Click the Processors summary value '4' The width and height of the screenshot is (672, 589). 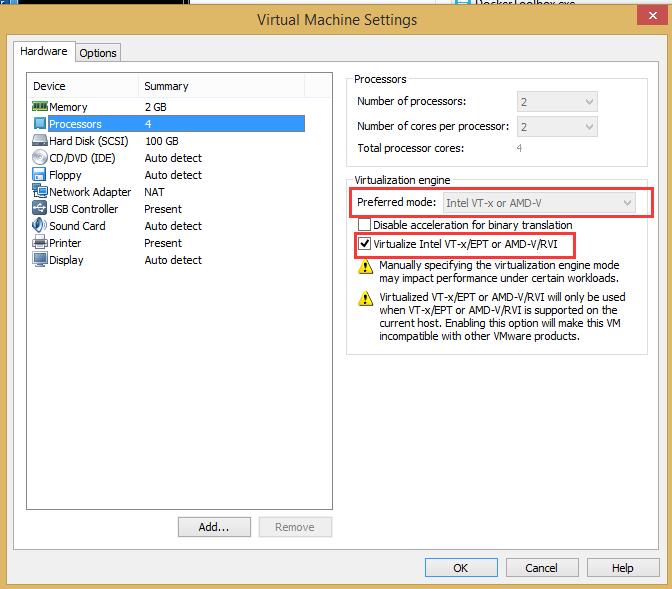point(148,124)
